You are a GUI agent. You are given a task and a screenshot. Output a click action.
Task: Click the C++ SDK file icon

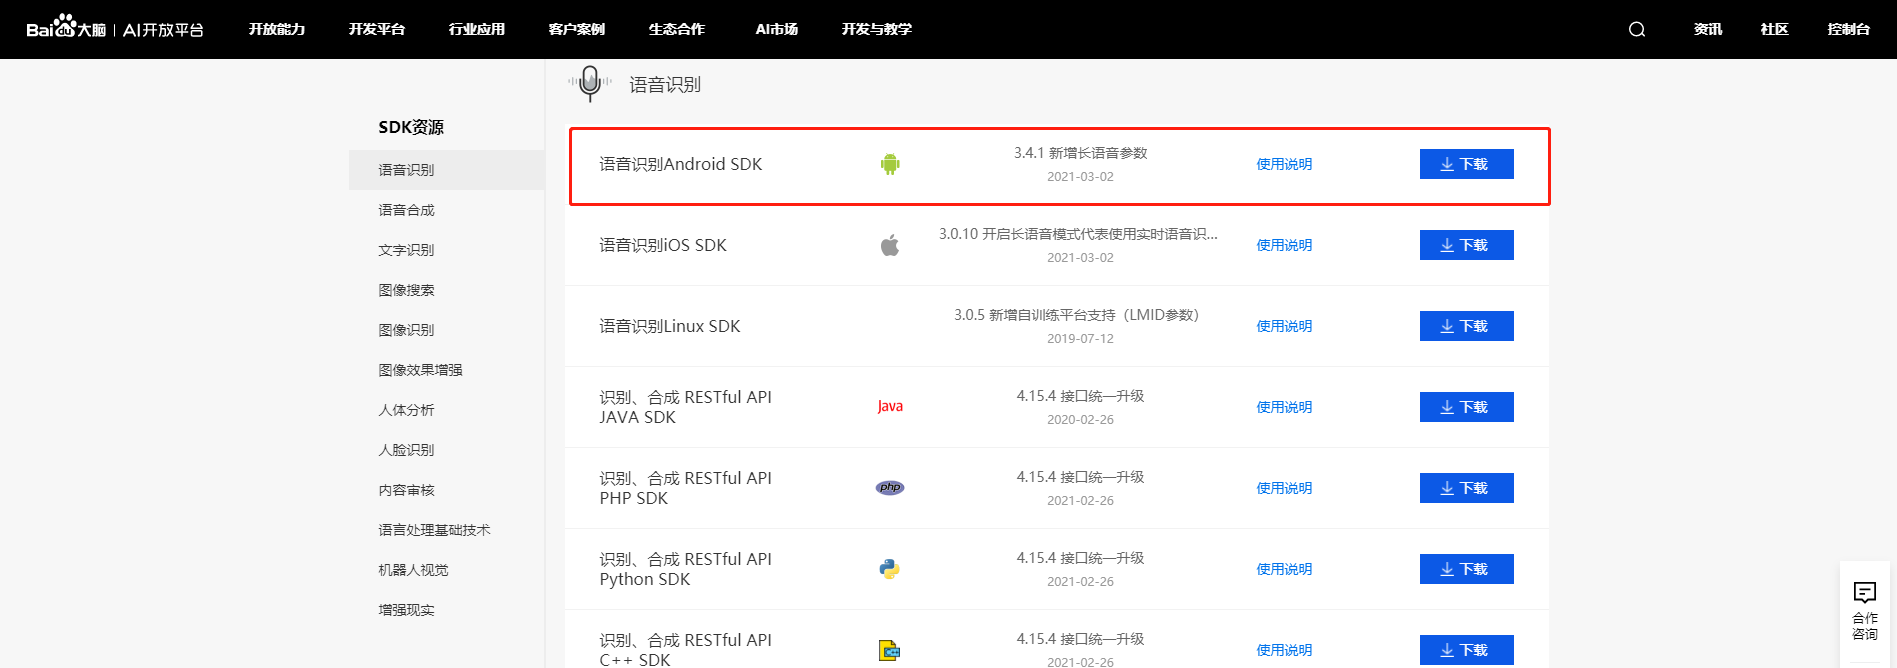(890, 650)
